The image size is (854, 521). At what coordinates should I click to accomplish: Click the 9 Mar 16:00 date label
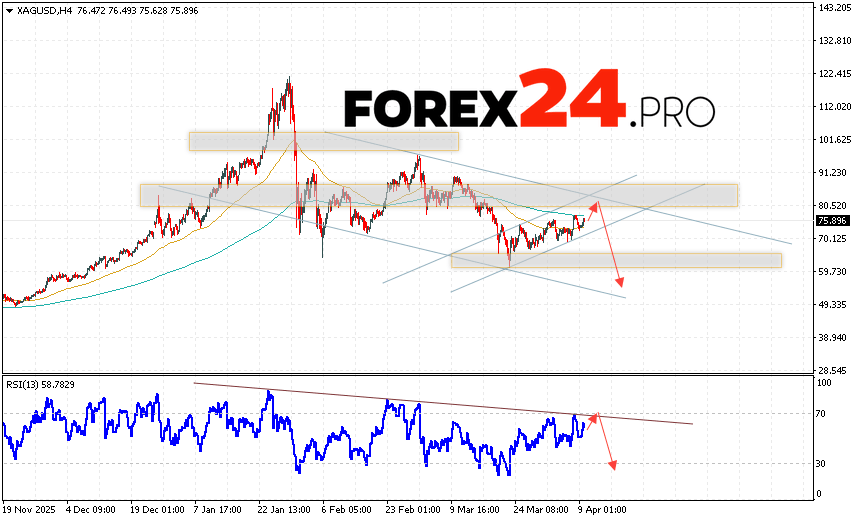[x=474, y=508]
